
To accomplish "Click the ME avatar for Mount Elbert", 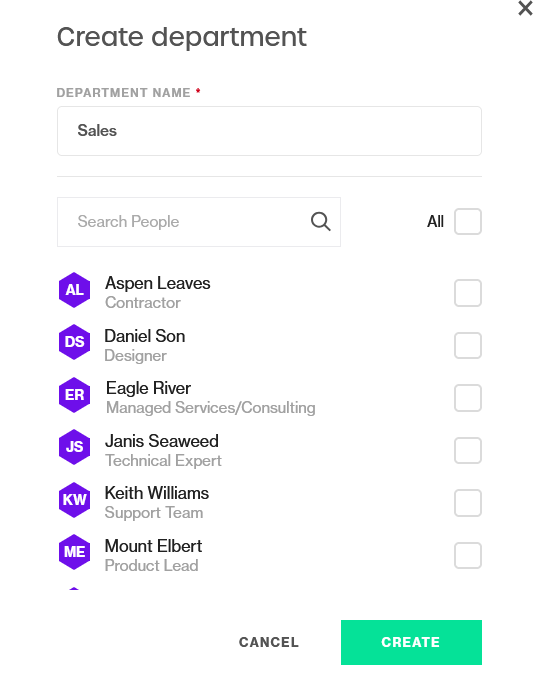I will tap(75, 552).
